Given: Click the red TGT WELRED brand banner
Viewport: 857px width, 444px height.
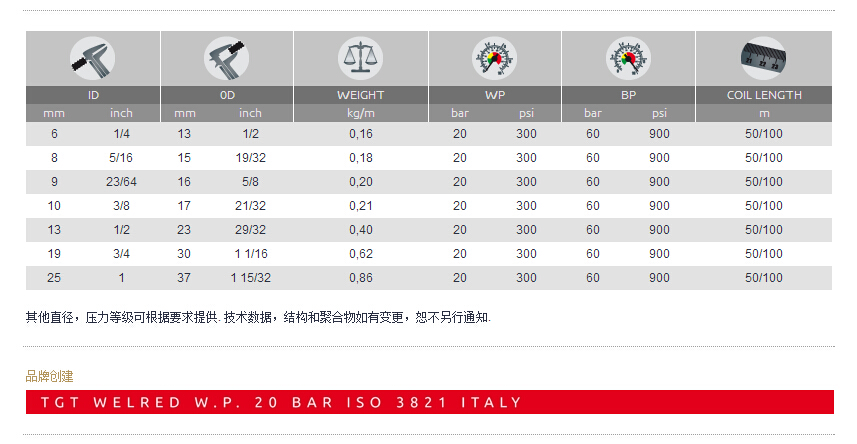Looking at the screenshot, I should click(429, 402).
